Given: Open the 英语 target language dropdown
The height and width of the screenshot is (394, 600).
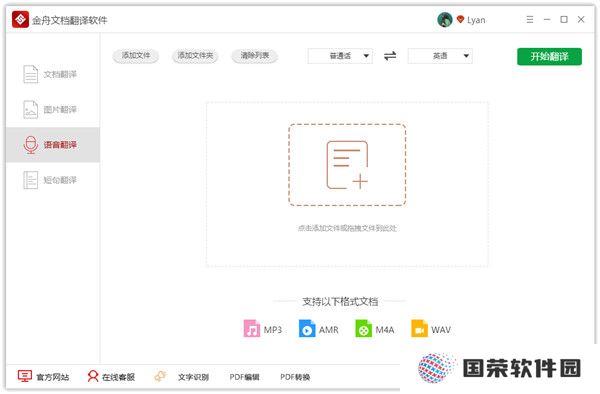Looking at the screenshot, I should point(440,56).
